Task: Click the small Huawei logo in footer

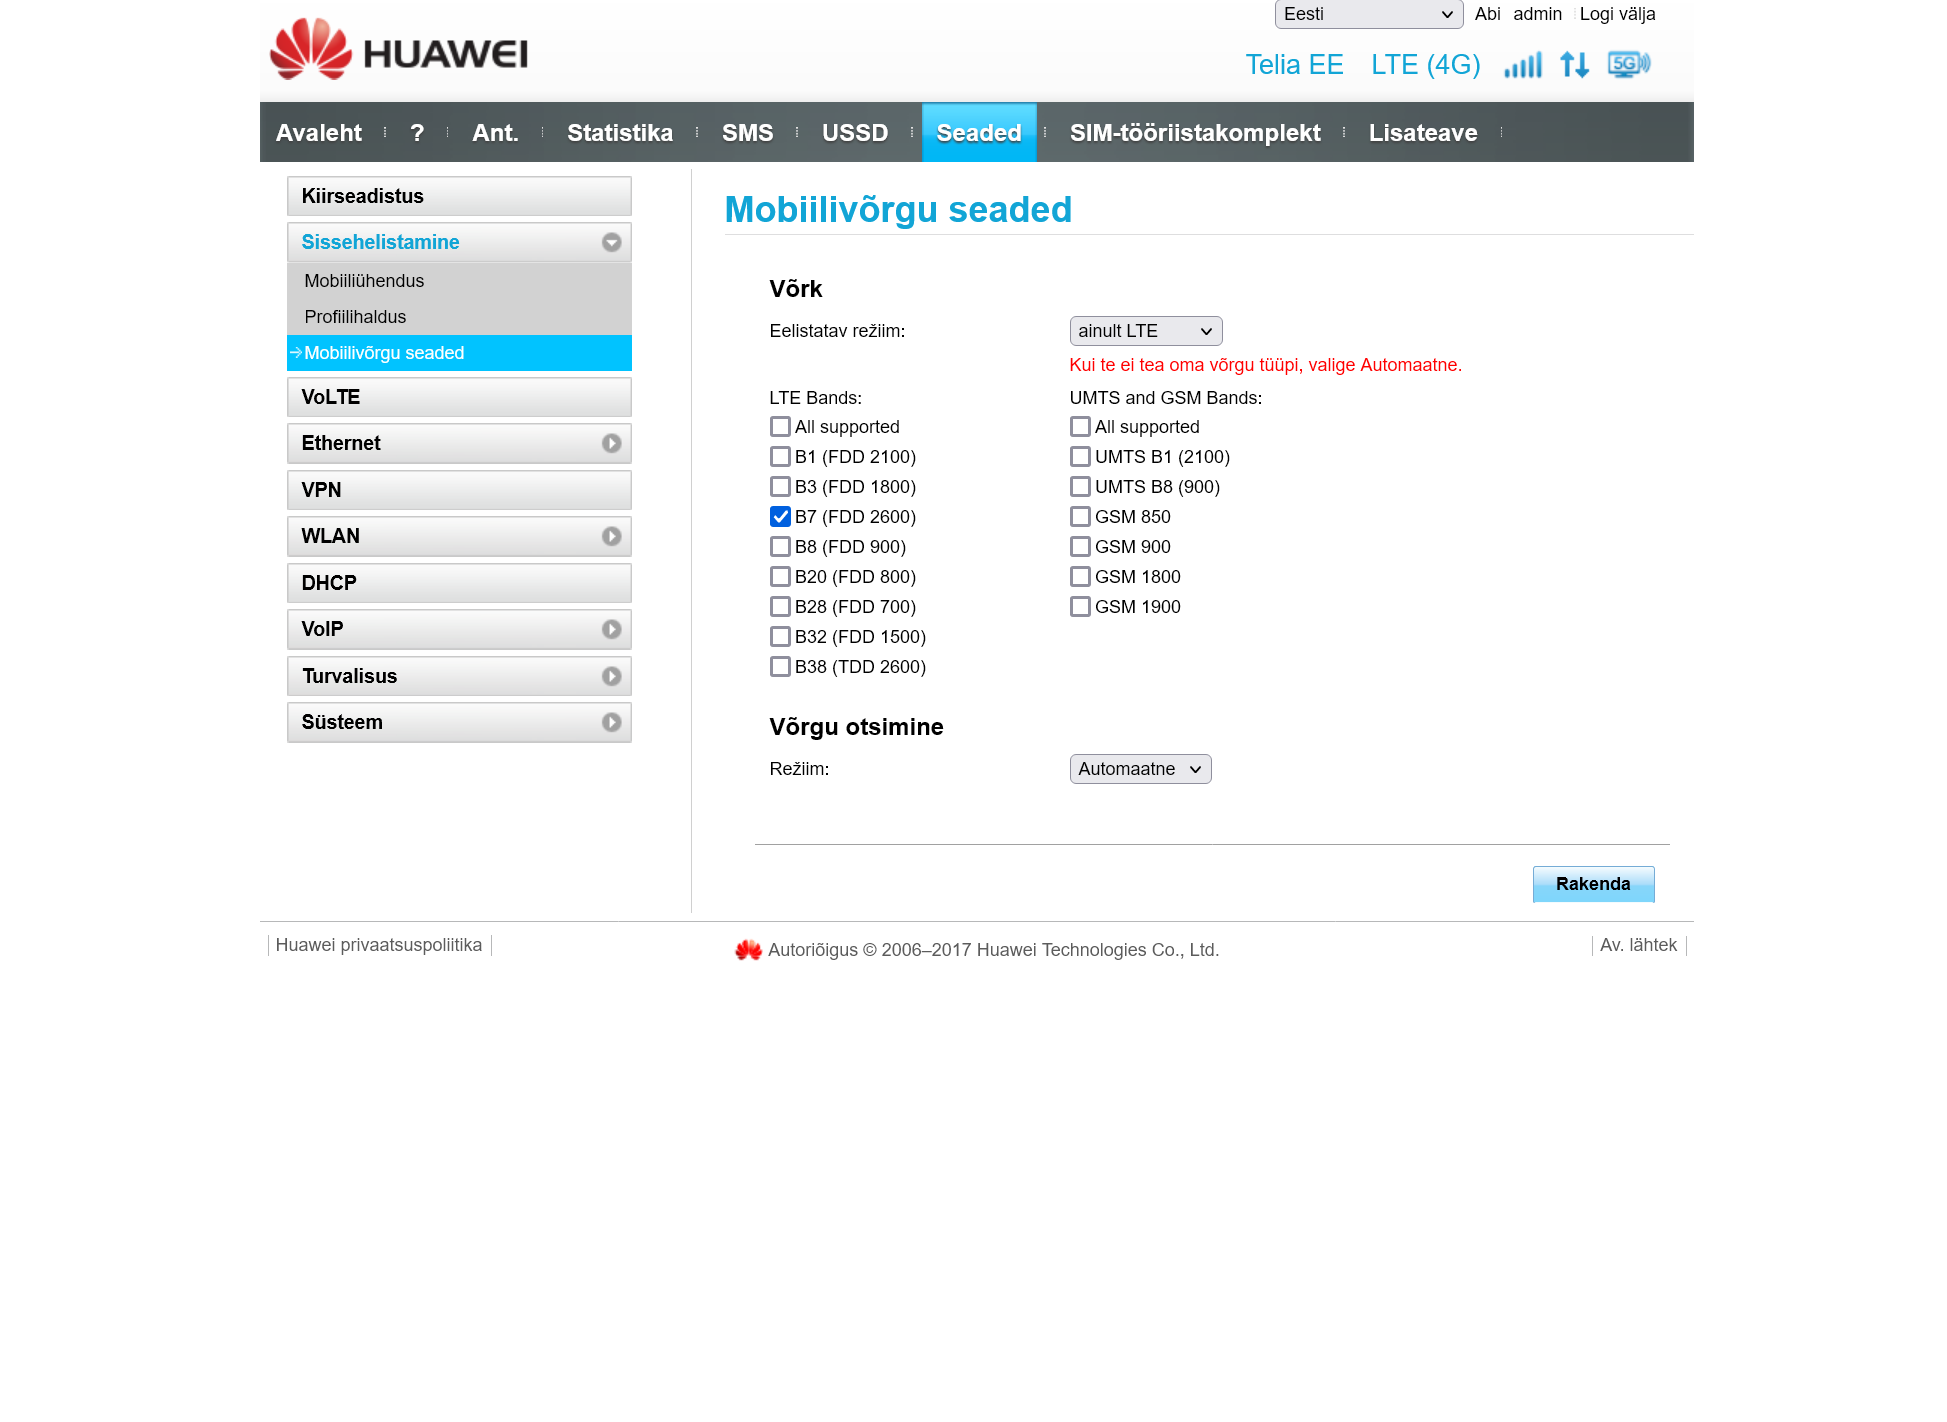Action: [748, 950]
